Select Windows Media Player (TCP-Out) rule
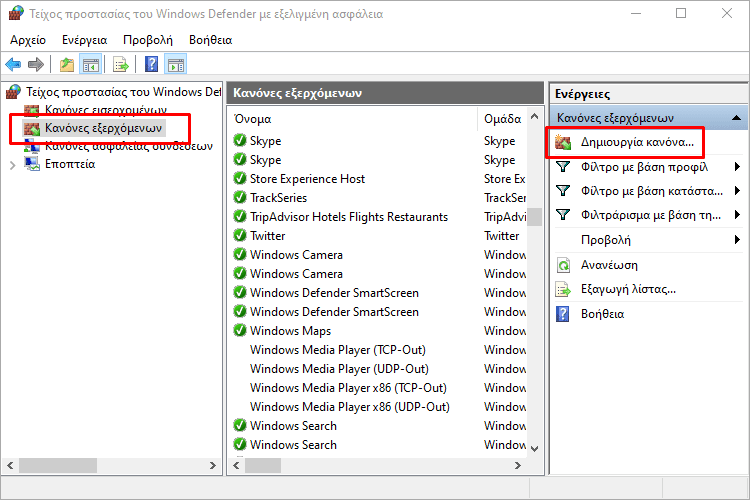The height and width of the screenshot is (500, 750). pos(338,350)
